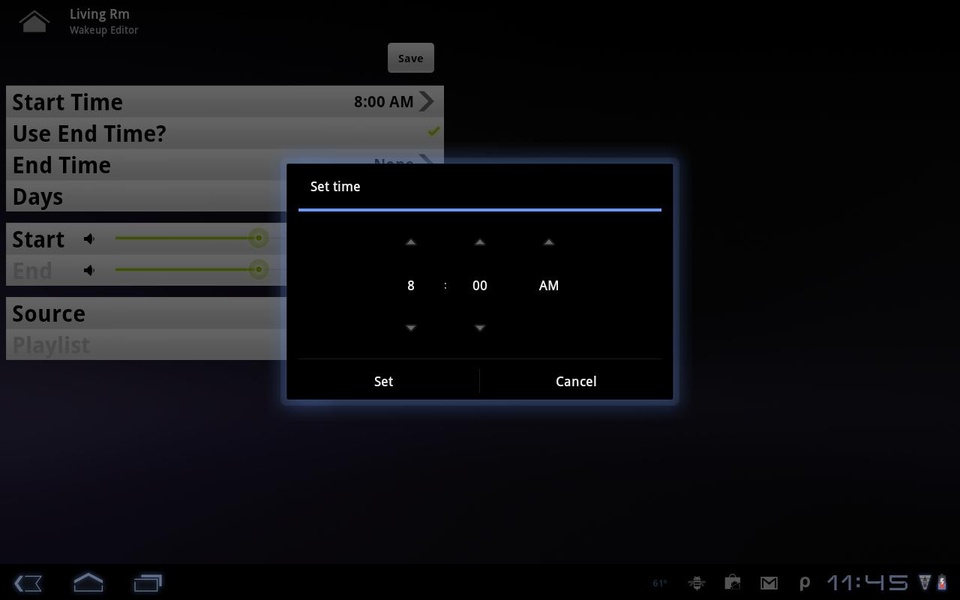Open the Gmail notification icon

coord(769,583)
